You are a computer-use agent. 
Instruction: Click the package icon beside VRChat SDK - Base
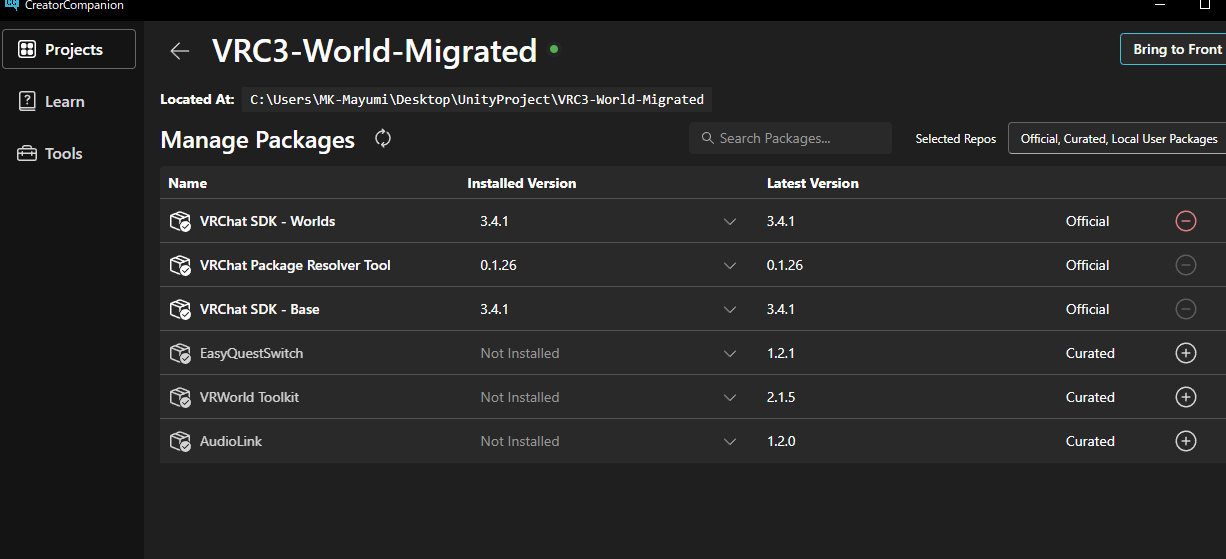click(180, 309)
